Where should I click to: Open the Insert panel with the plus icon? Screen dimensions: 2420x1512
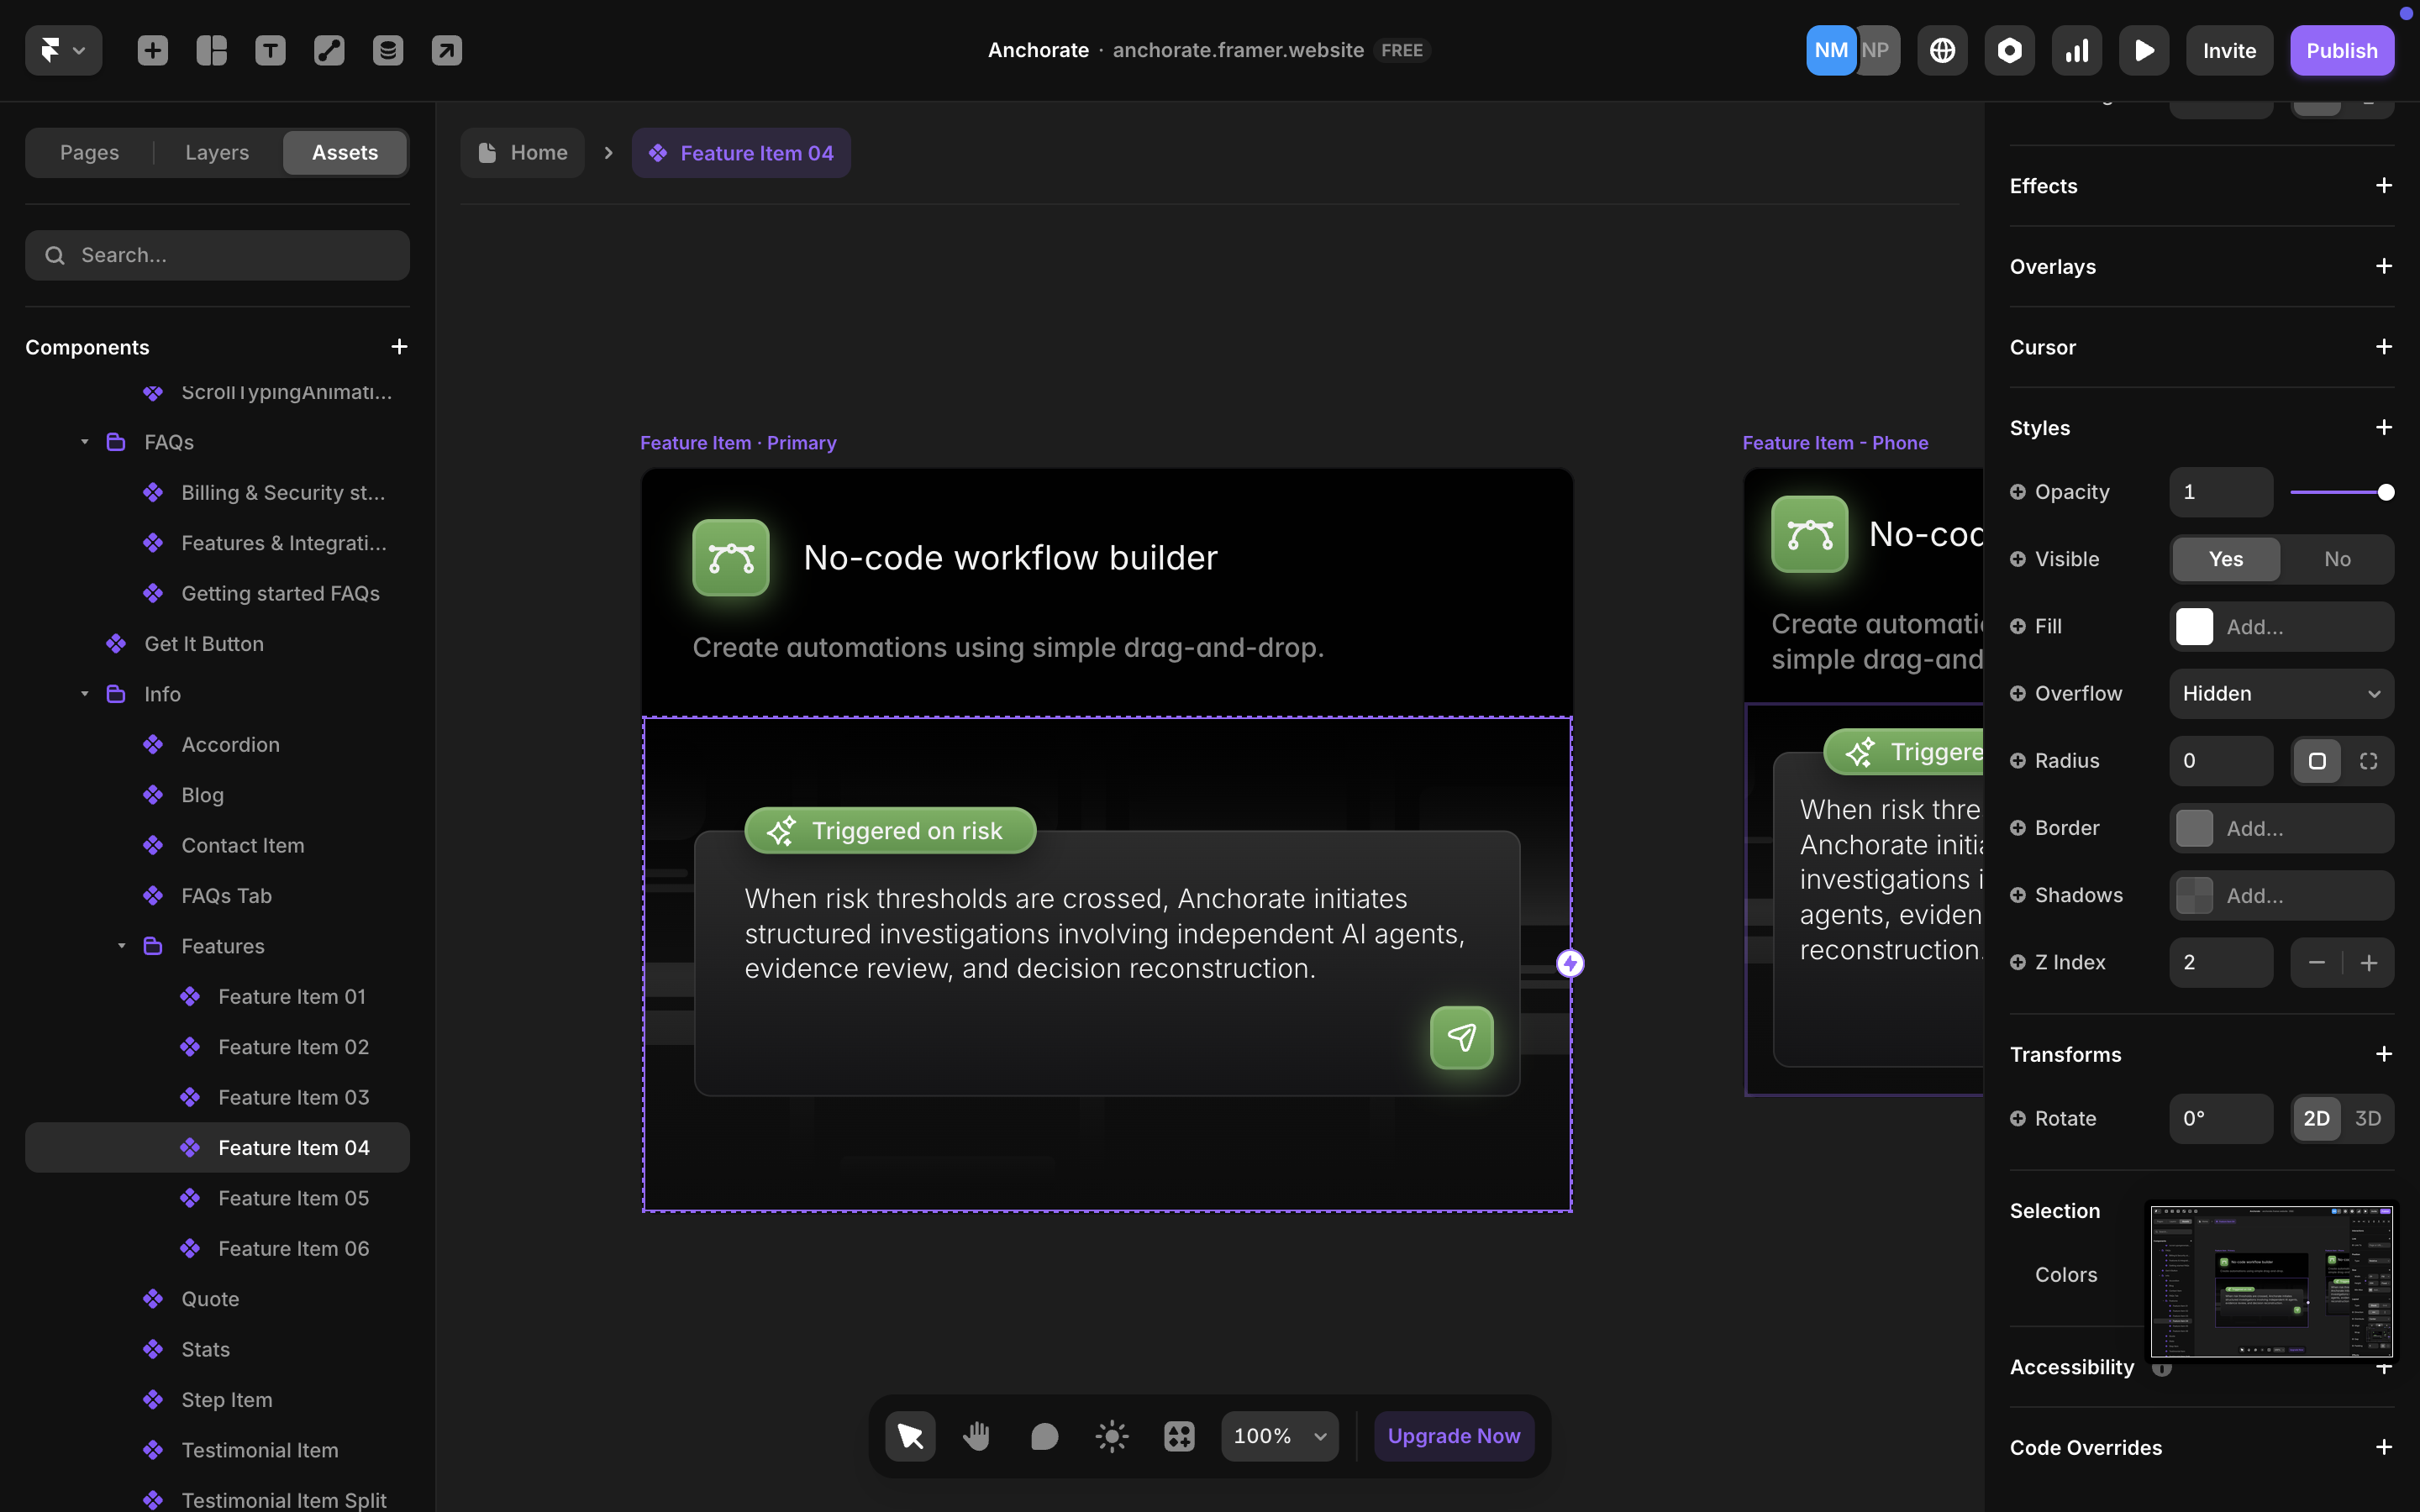(152, 49)
